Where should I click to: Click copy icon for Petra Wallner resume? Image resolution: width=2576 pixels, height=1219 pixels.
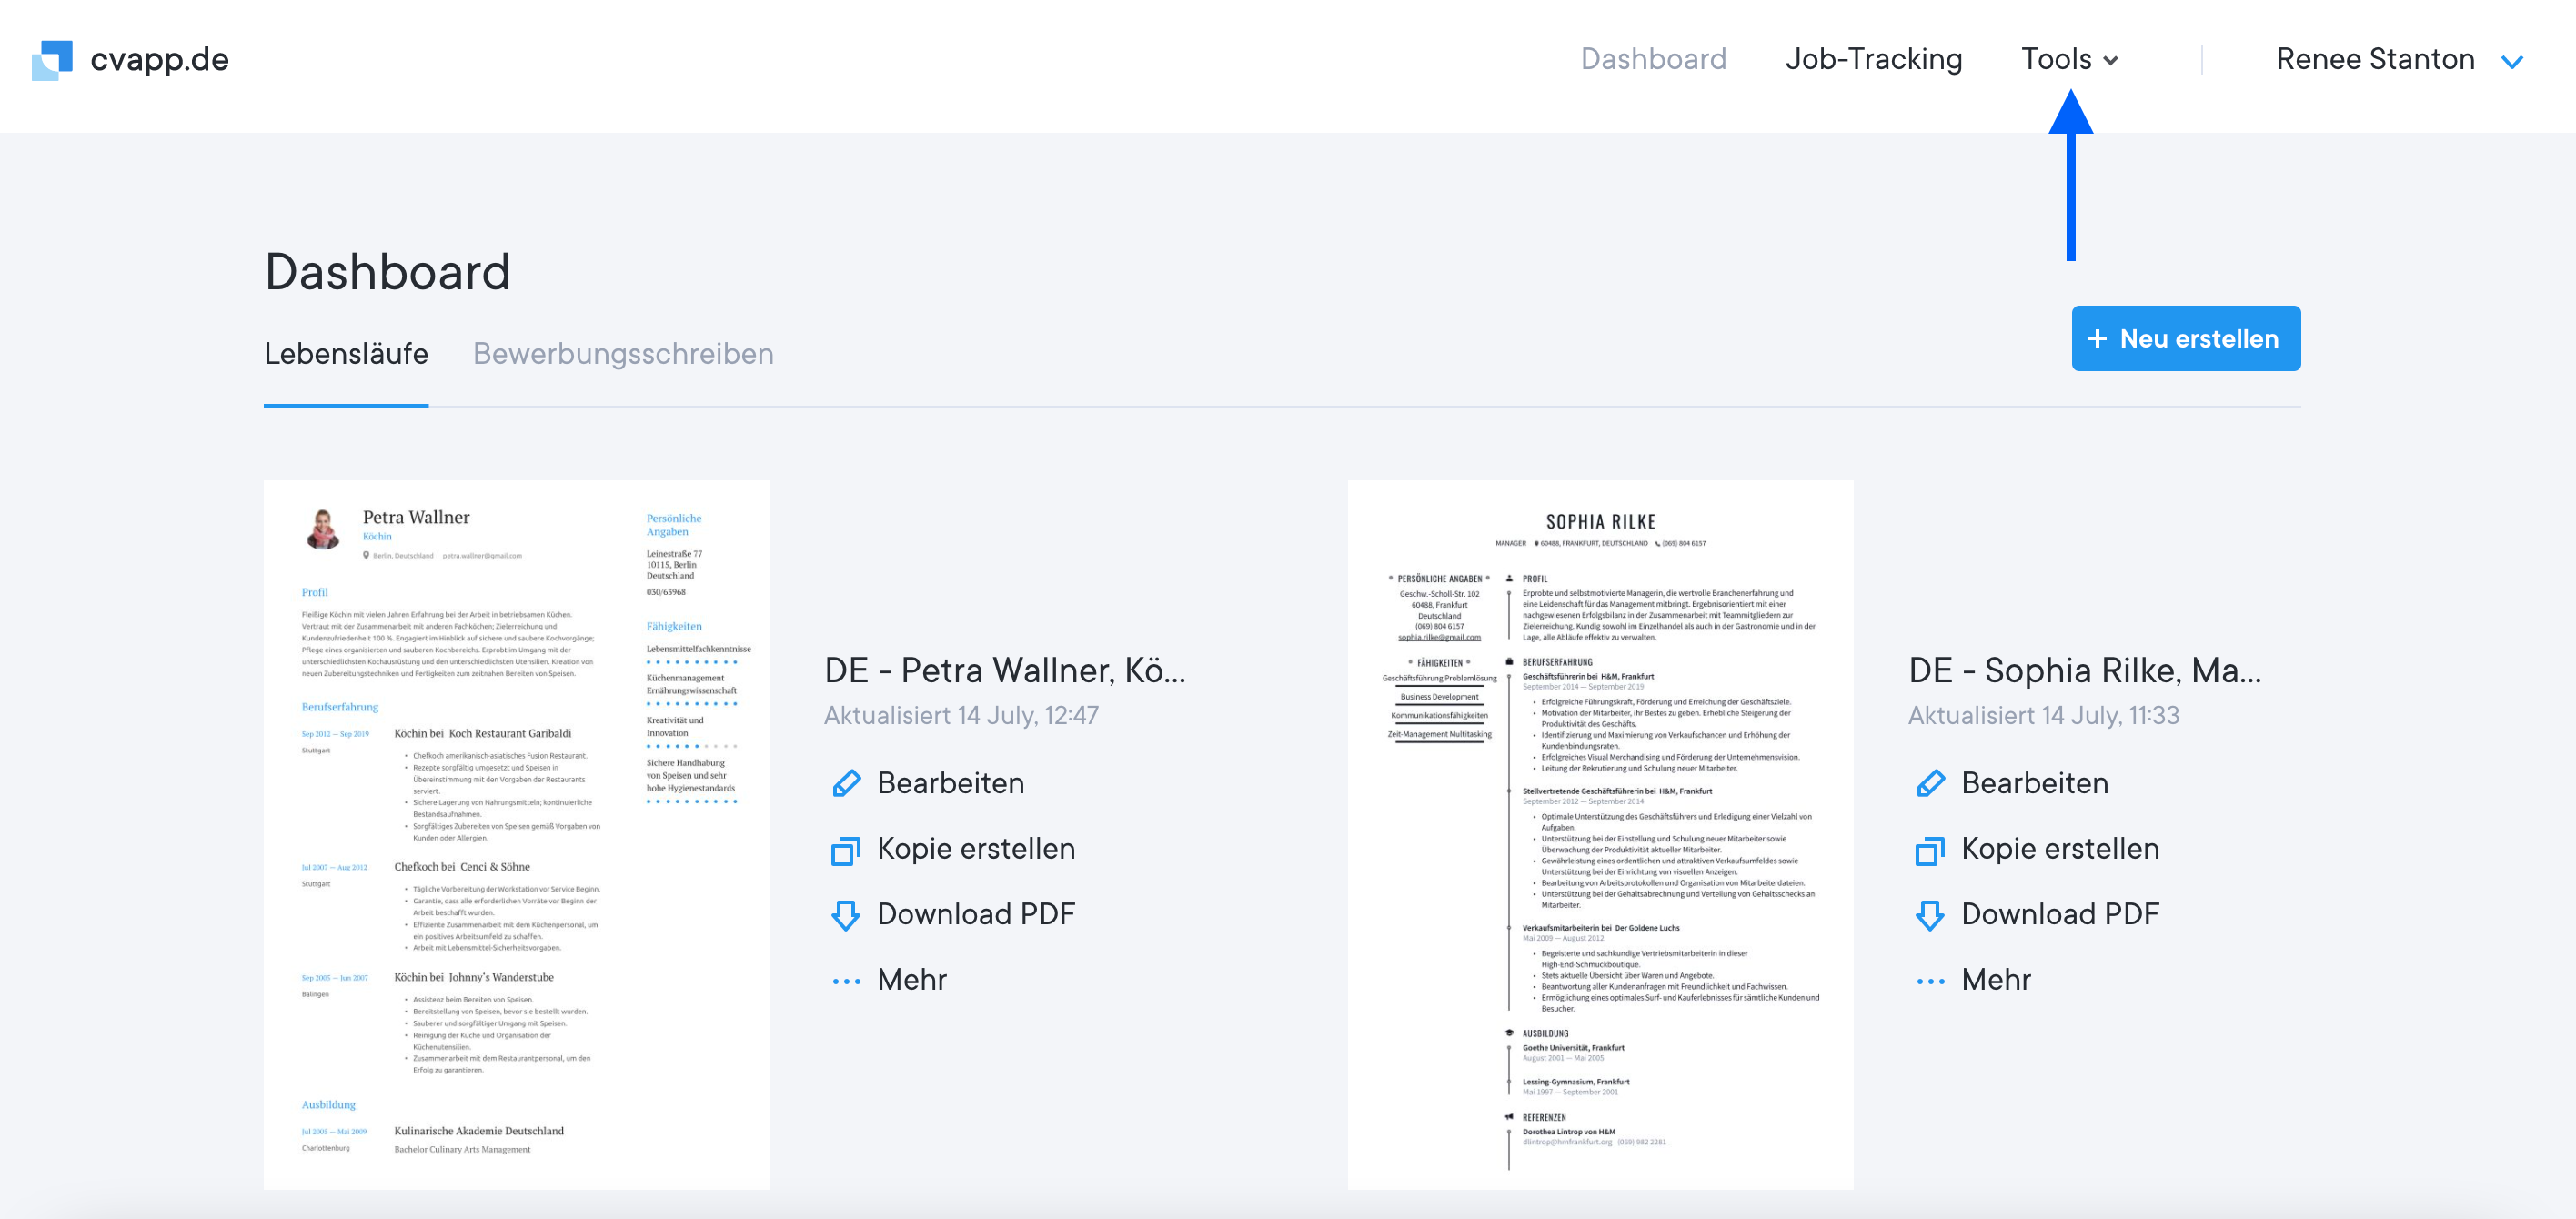(846, 850)
